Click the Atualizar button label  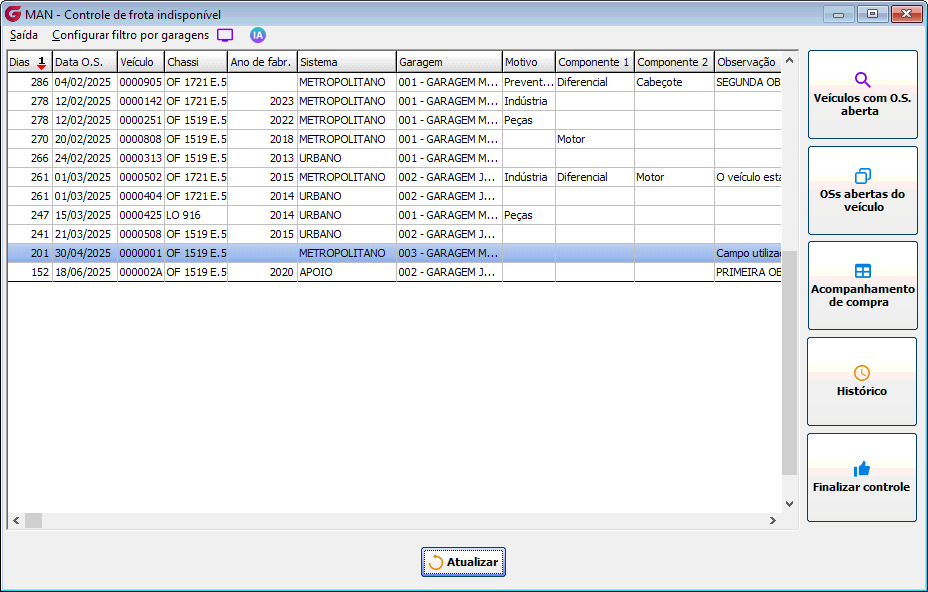(x=472, y=562)
